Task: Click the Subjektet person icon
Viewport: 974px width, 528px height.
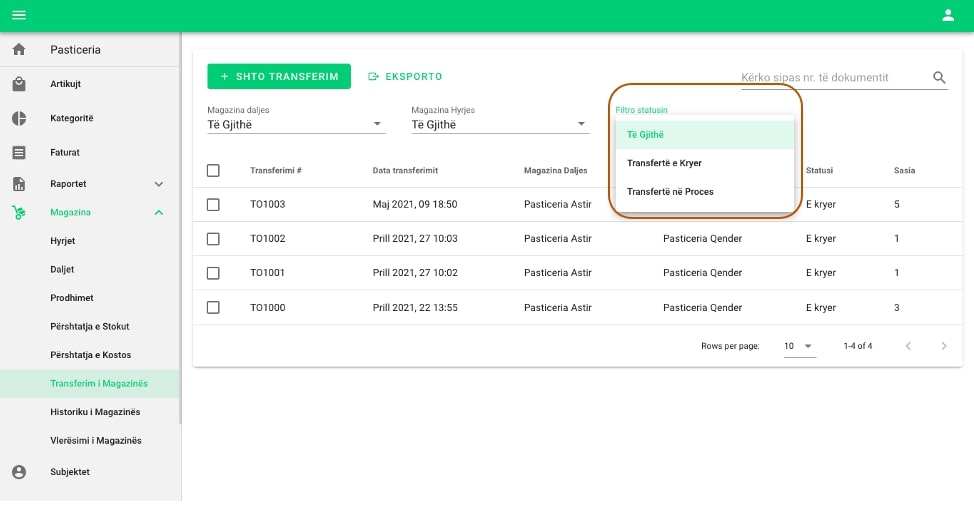Action: pyautogui.click(x=19, y=472)
